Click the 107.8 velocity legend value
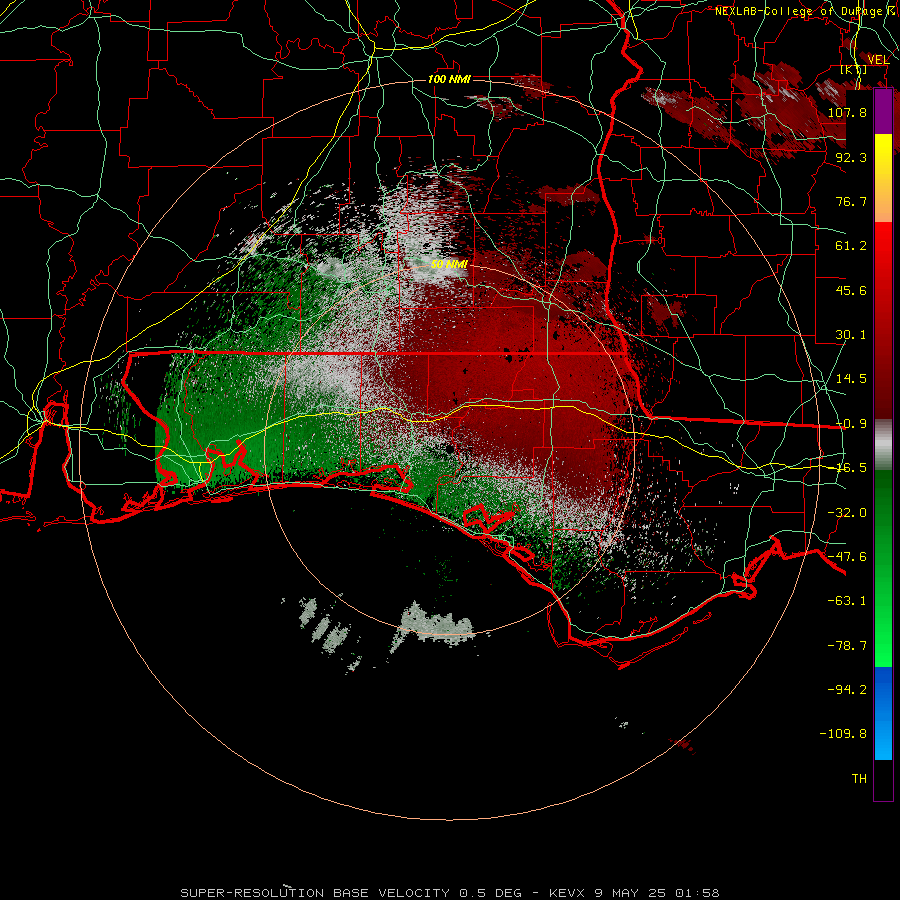 point(847,112)
